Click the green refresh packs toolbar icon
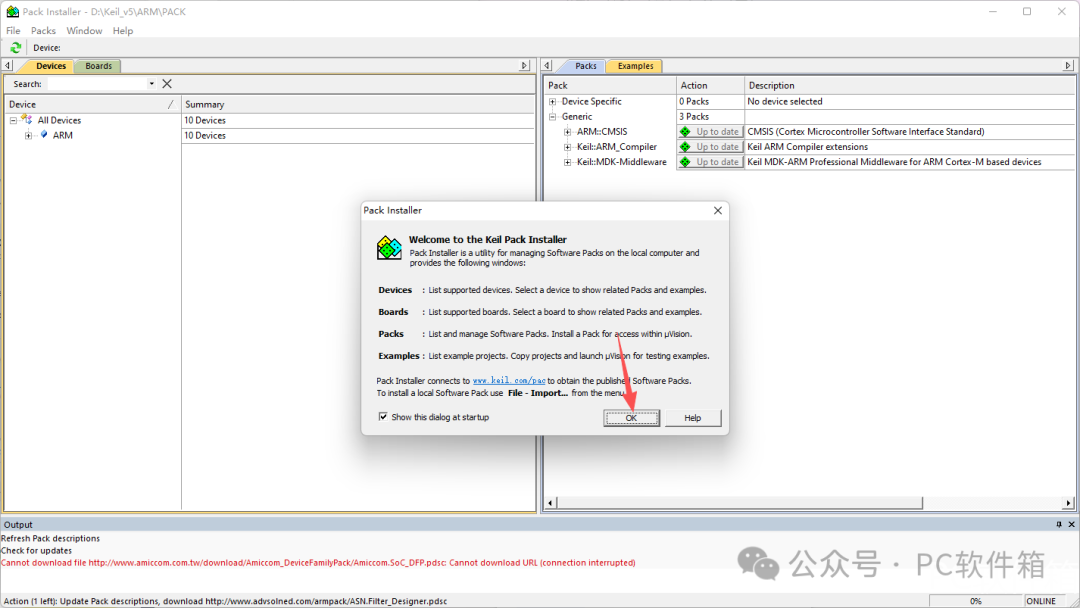The height and width of the screenshot is (608, 1080). [x=15, y=48]
